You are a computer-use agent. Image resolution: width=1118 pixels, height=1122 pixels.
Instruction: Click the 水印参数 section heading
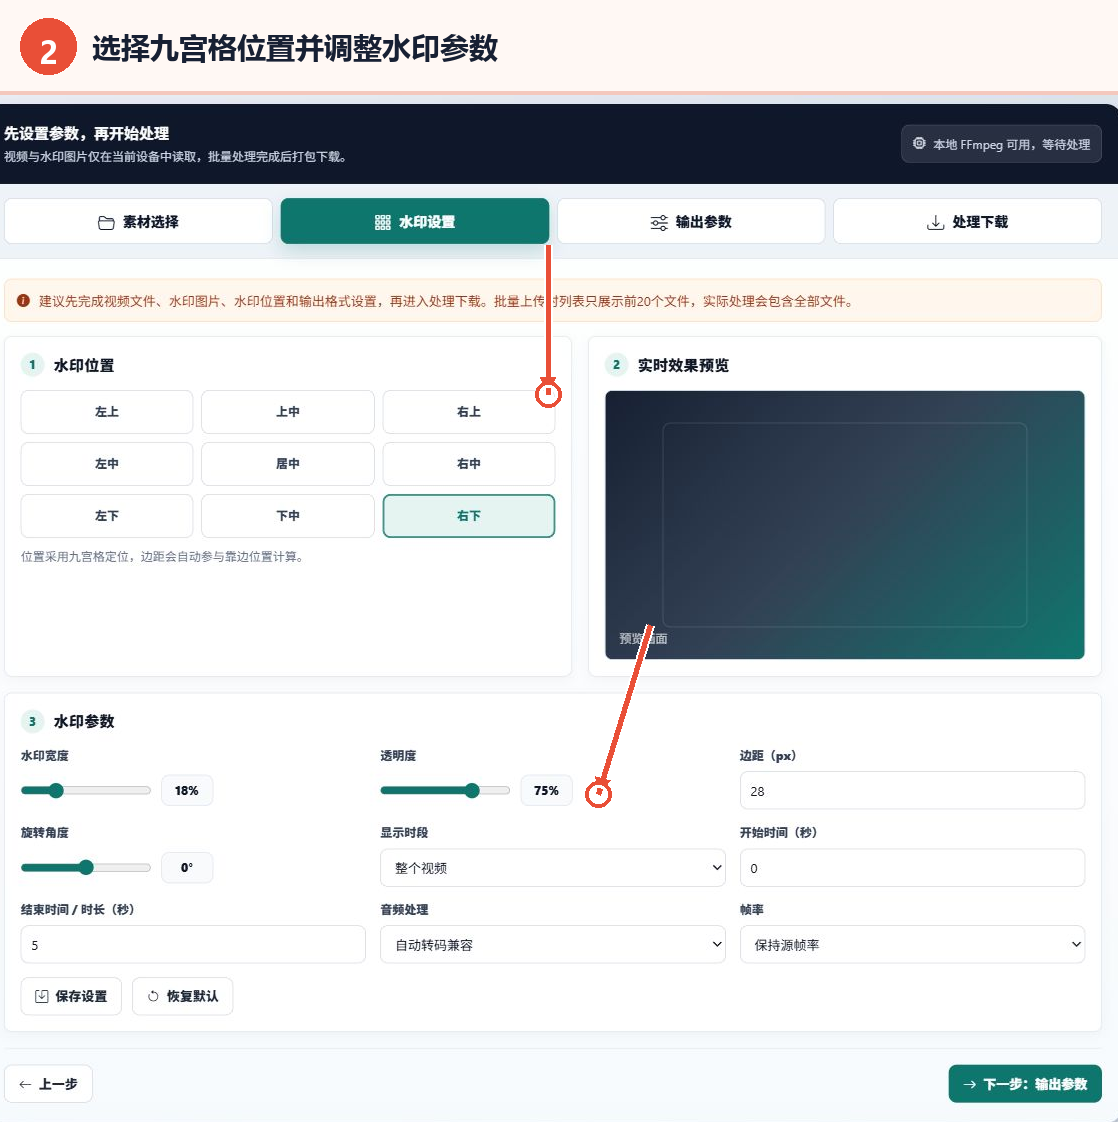point(84,721)
